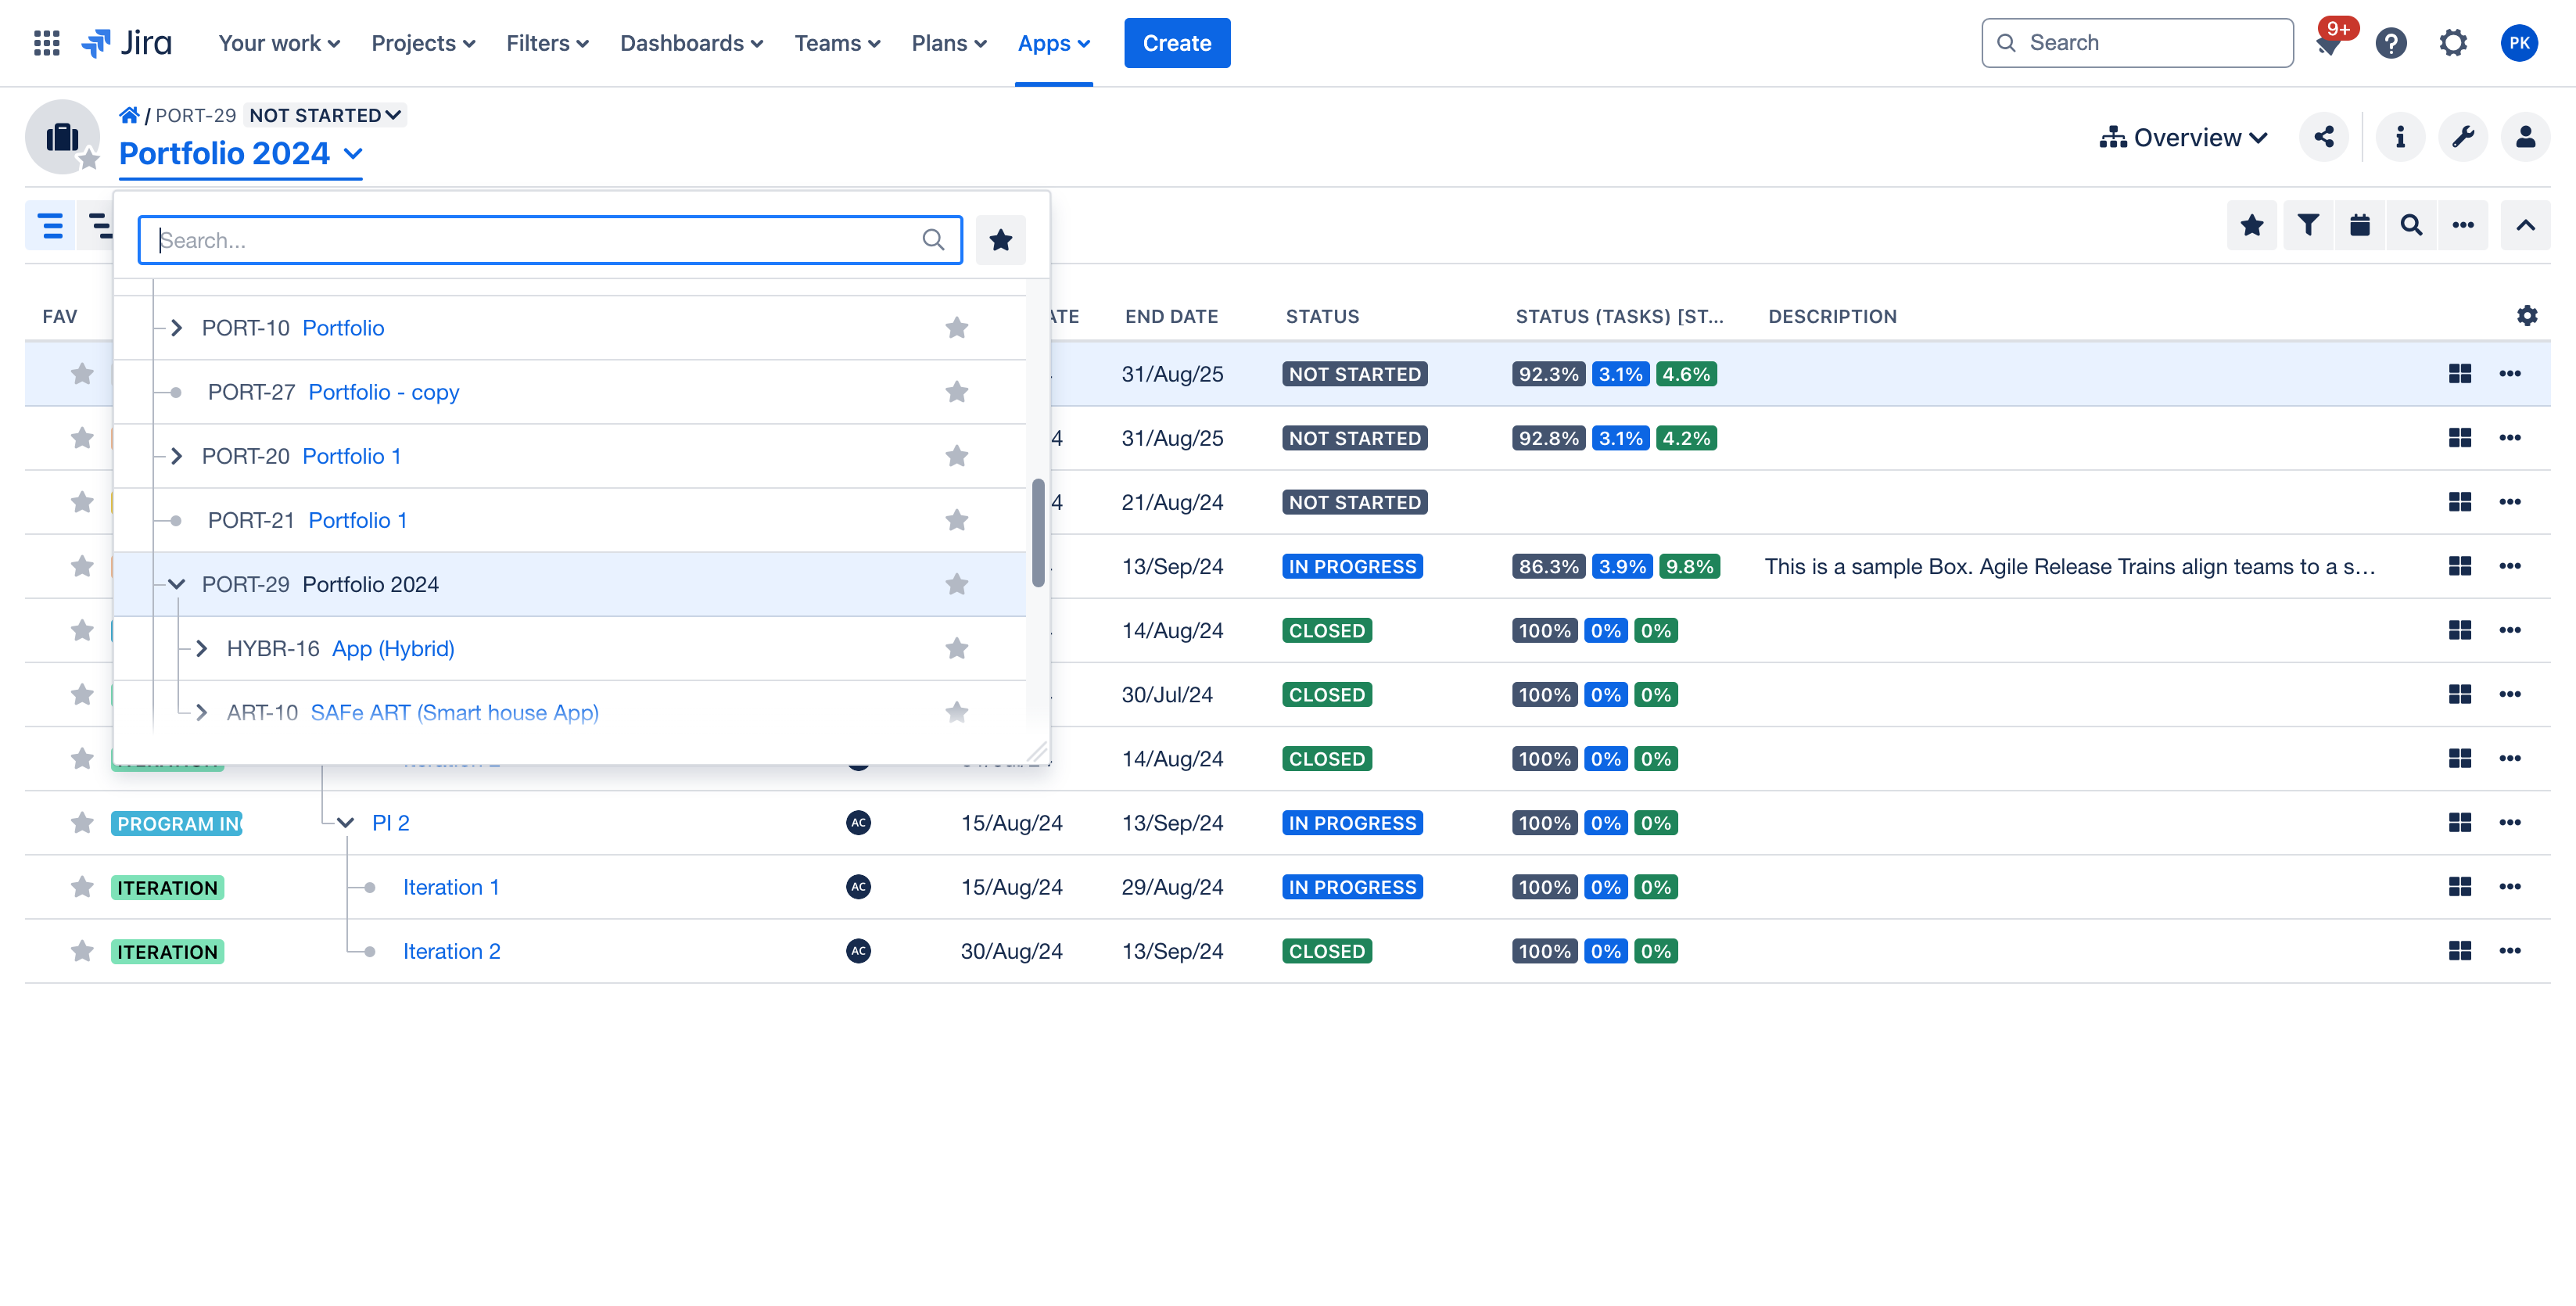
Task: Open the column settings gear icon
Action: pos(2527,316)
